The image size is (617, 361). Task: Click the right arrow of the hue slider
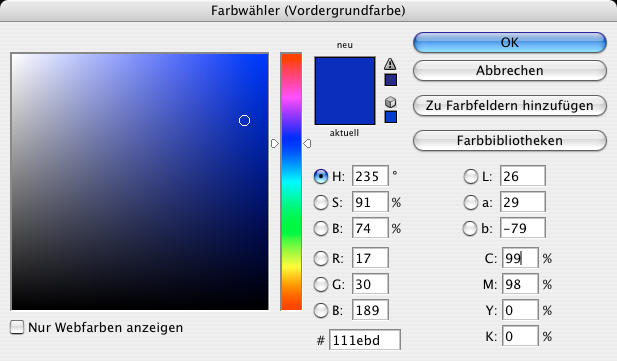click(307, 144)
